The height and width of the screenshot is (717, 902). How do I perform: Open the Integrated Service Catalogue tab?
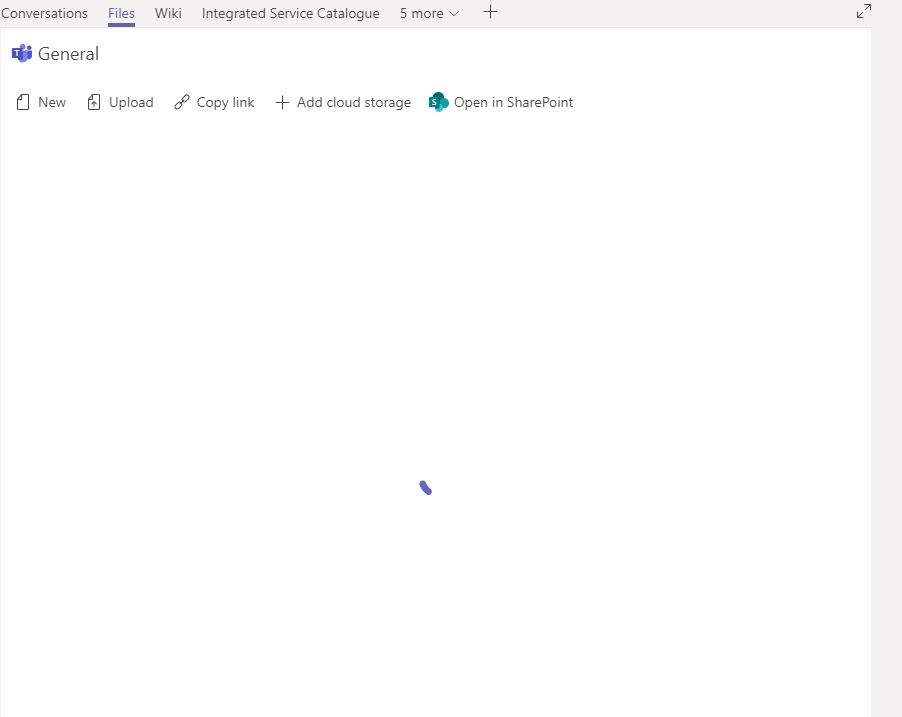click(x=291, y=13)
